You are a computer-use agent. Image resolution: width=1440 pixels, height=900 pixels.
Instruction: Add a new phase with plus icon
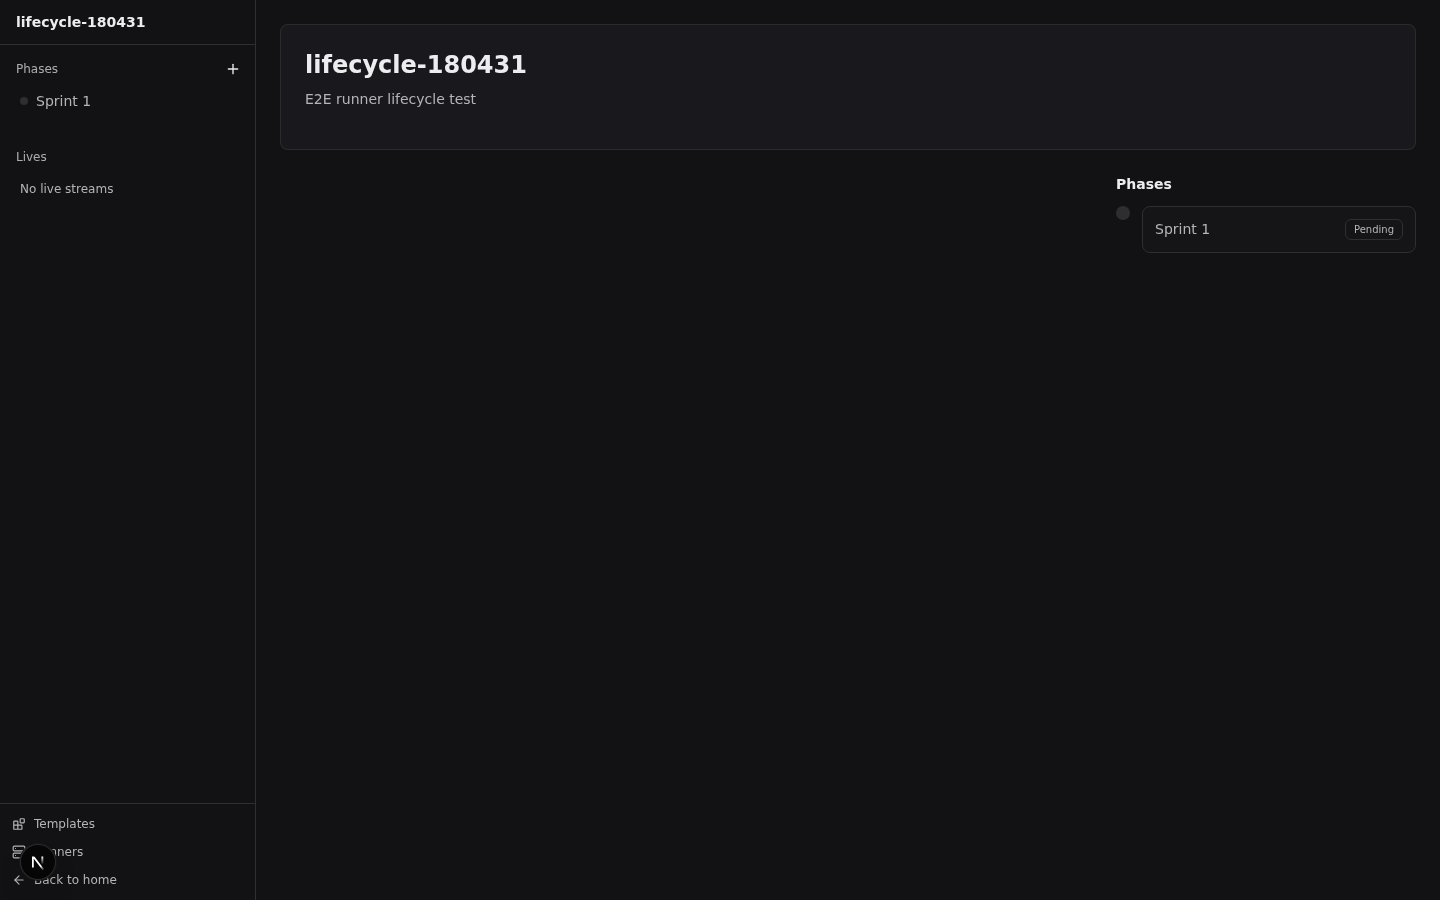point(233,69)
